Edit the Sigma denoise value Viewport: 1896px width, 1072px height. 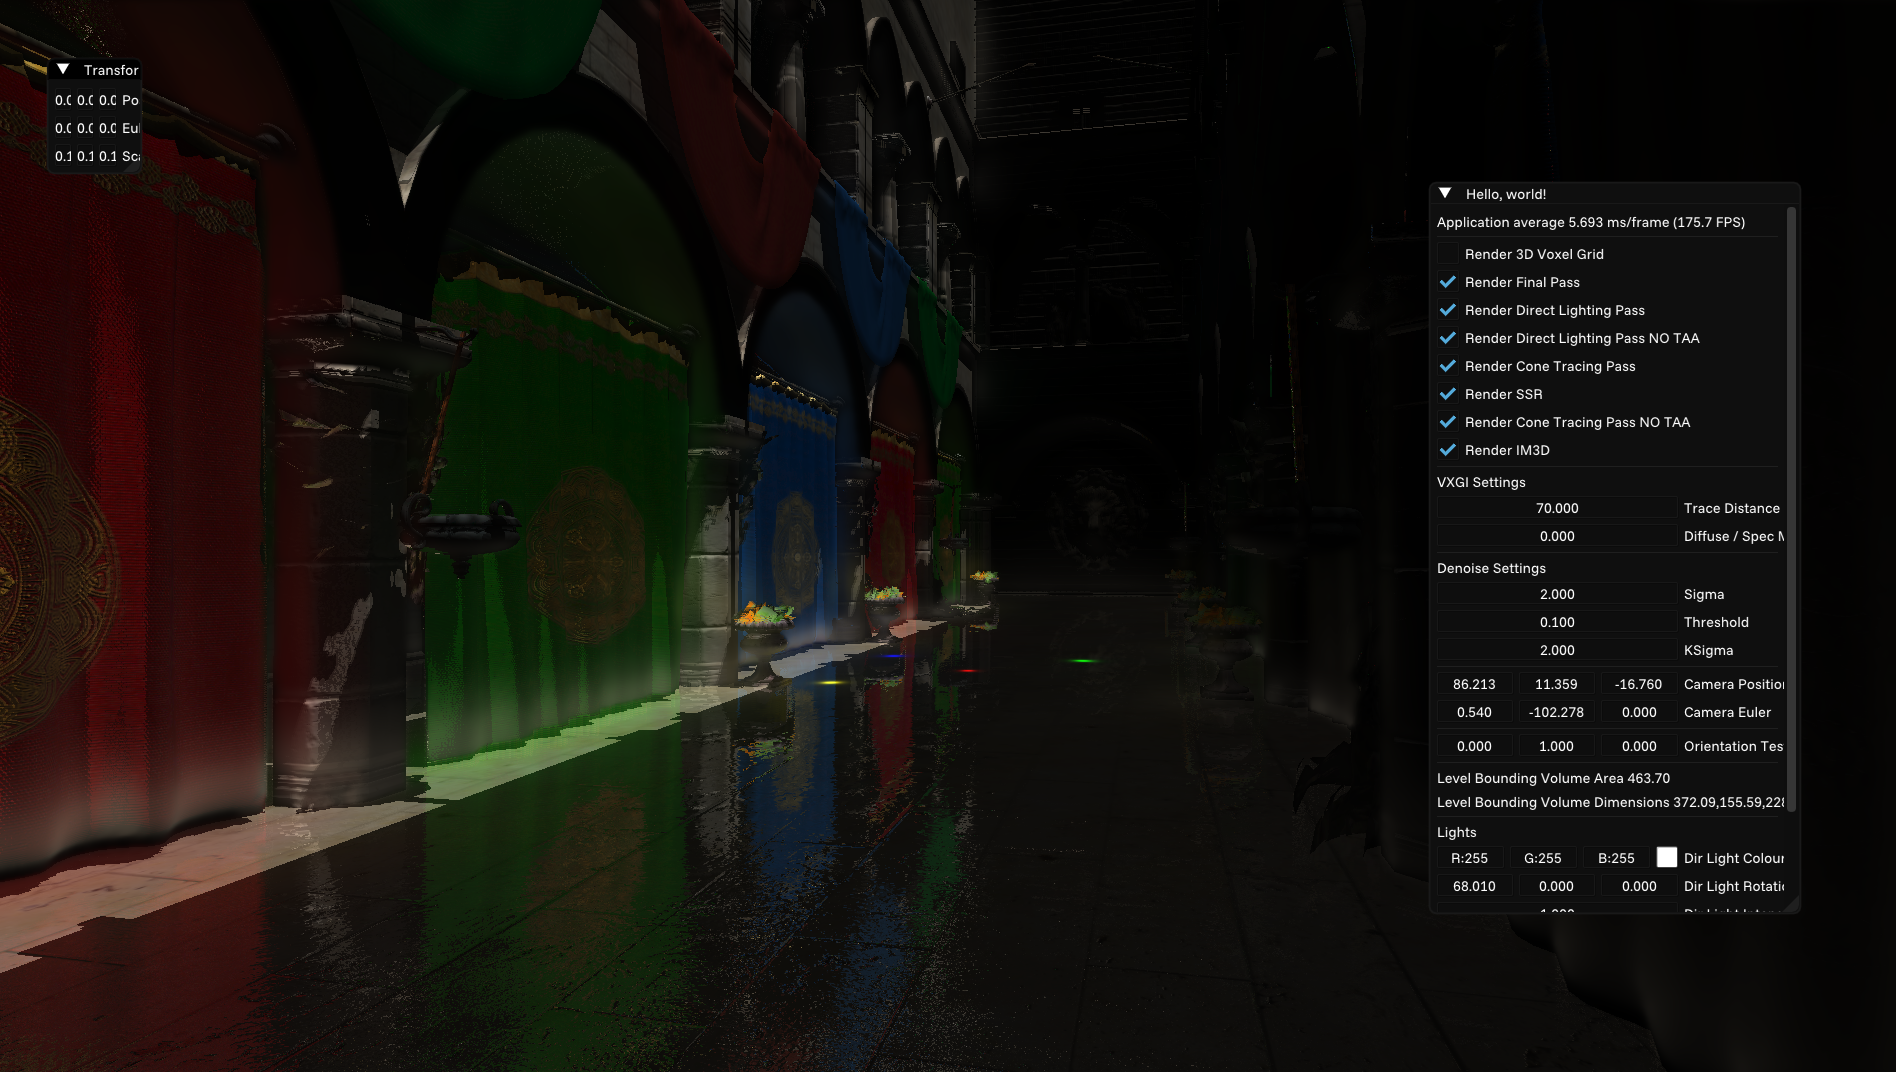point(1556,594)
